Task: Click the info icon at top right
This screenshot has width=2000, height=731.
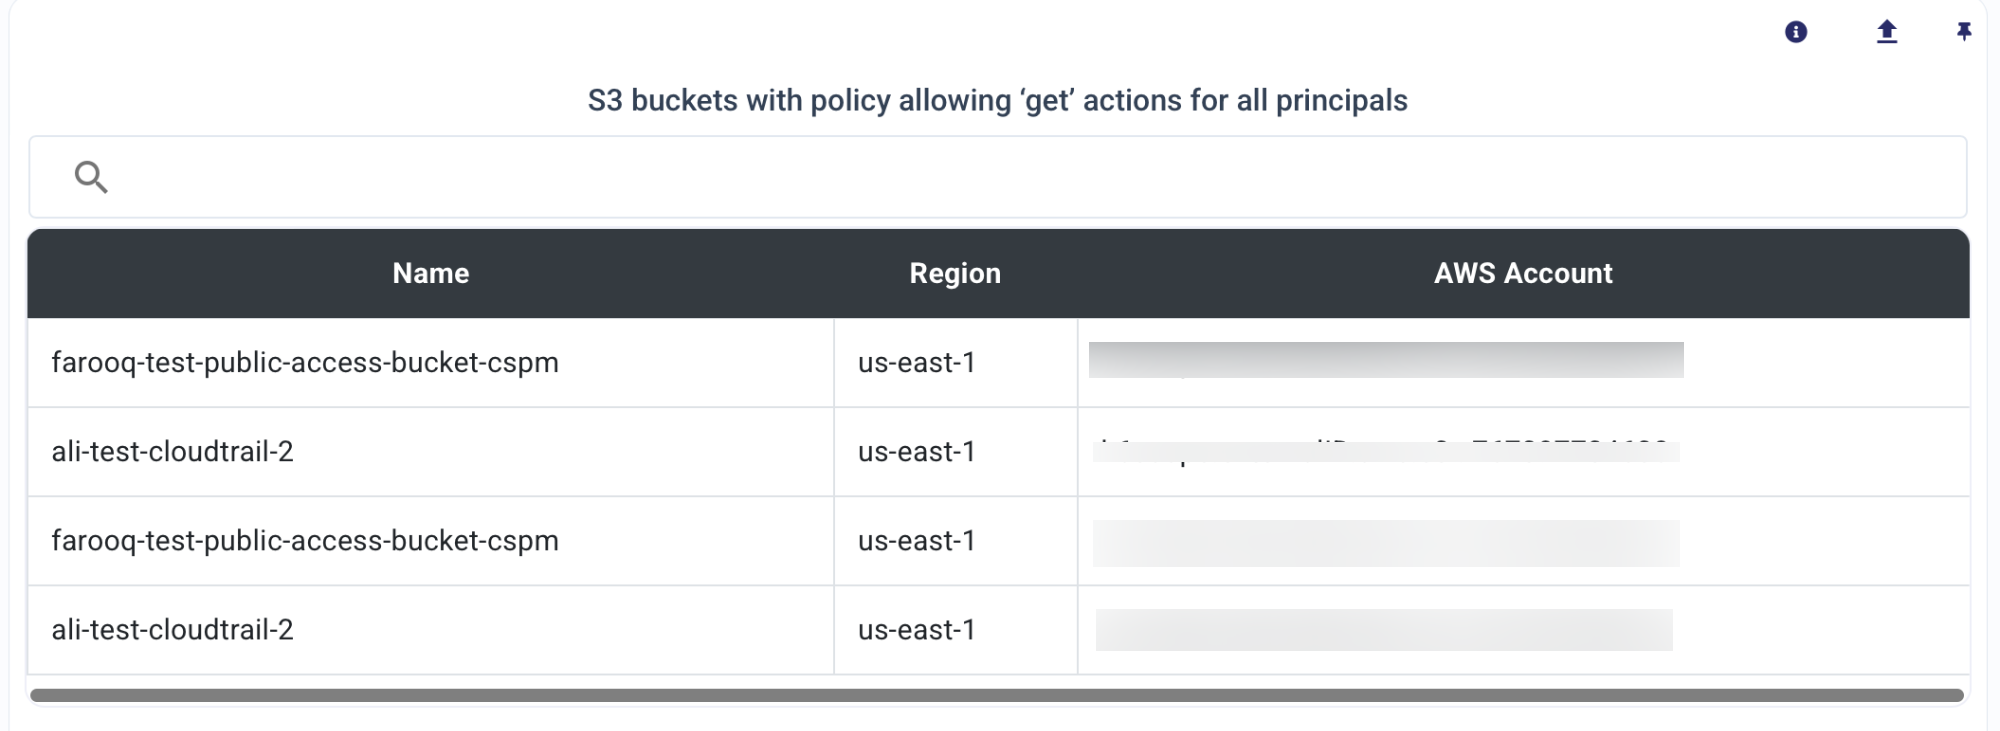Action: pyautogui.click(x=1796, y=32)
